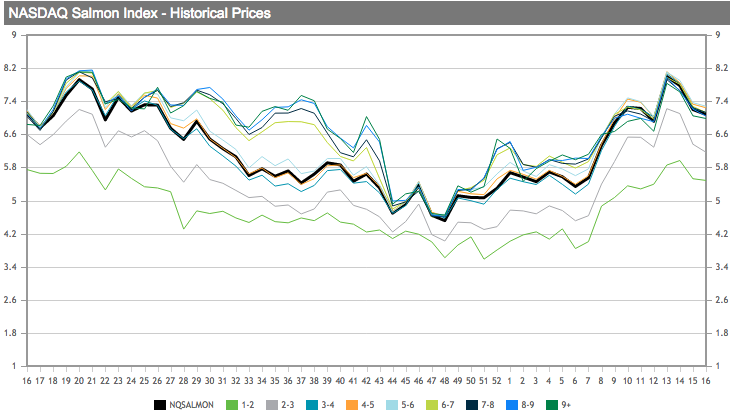
Task: Click the blue 8-9 legend swatch
Action: click(512, 405)
